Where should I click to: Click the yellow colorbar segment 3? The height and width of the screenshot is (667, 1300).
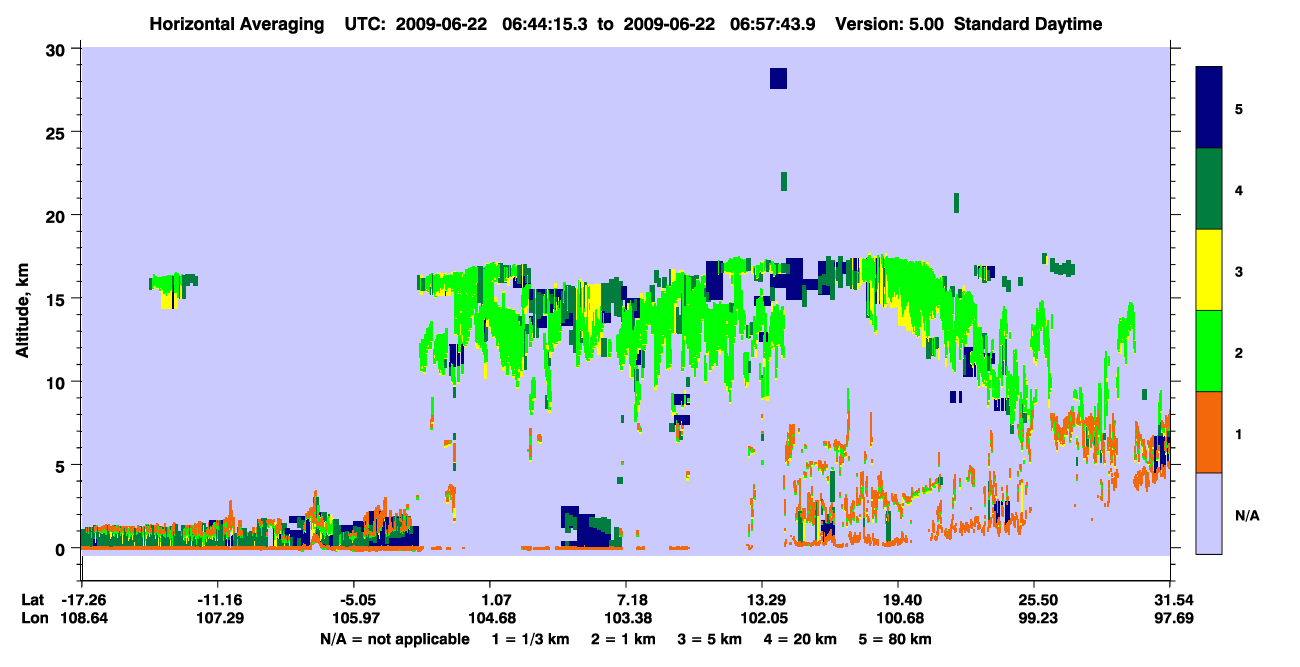1209,270
